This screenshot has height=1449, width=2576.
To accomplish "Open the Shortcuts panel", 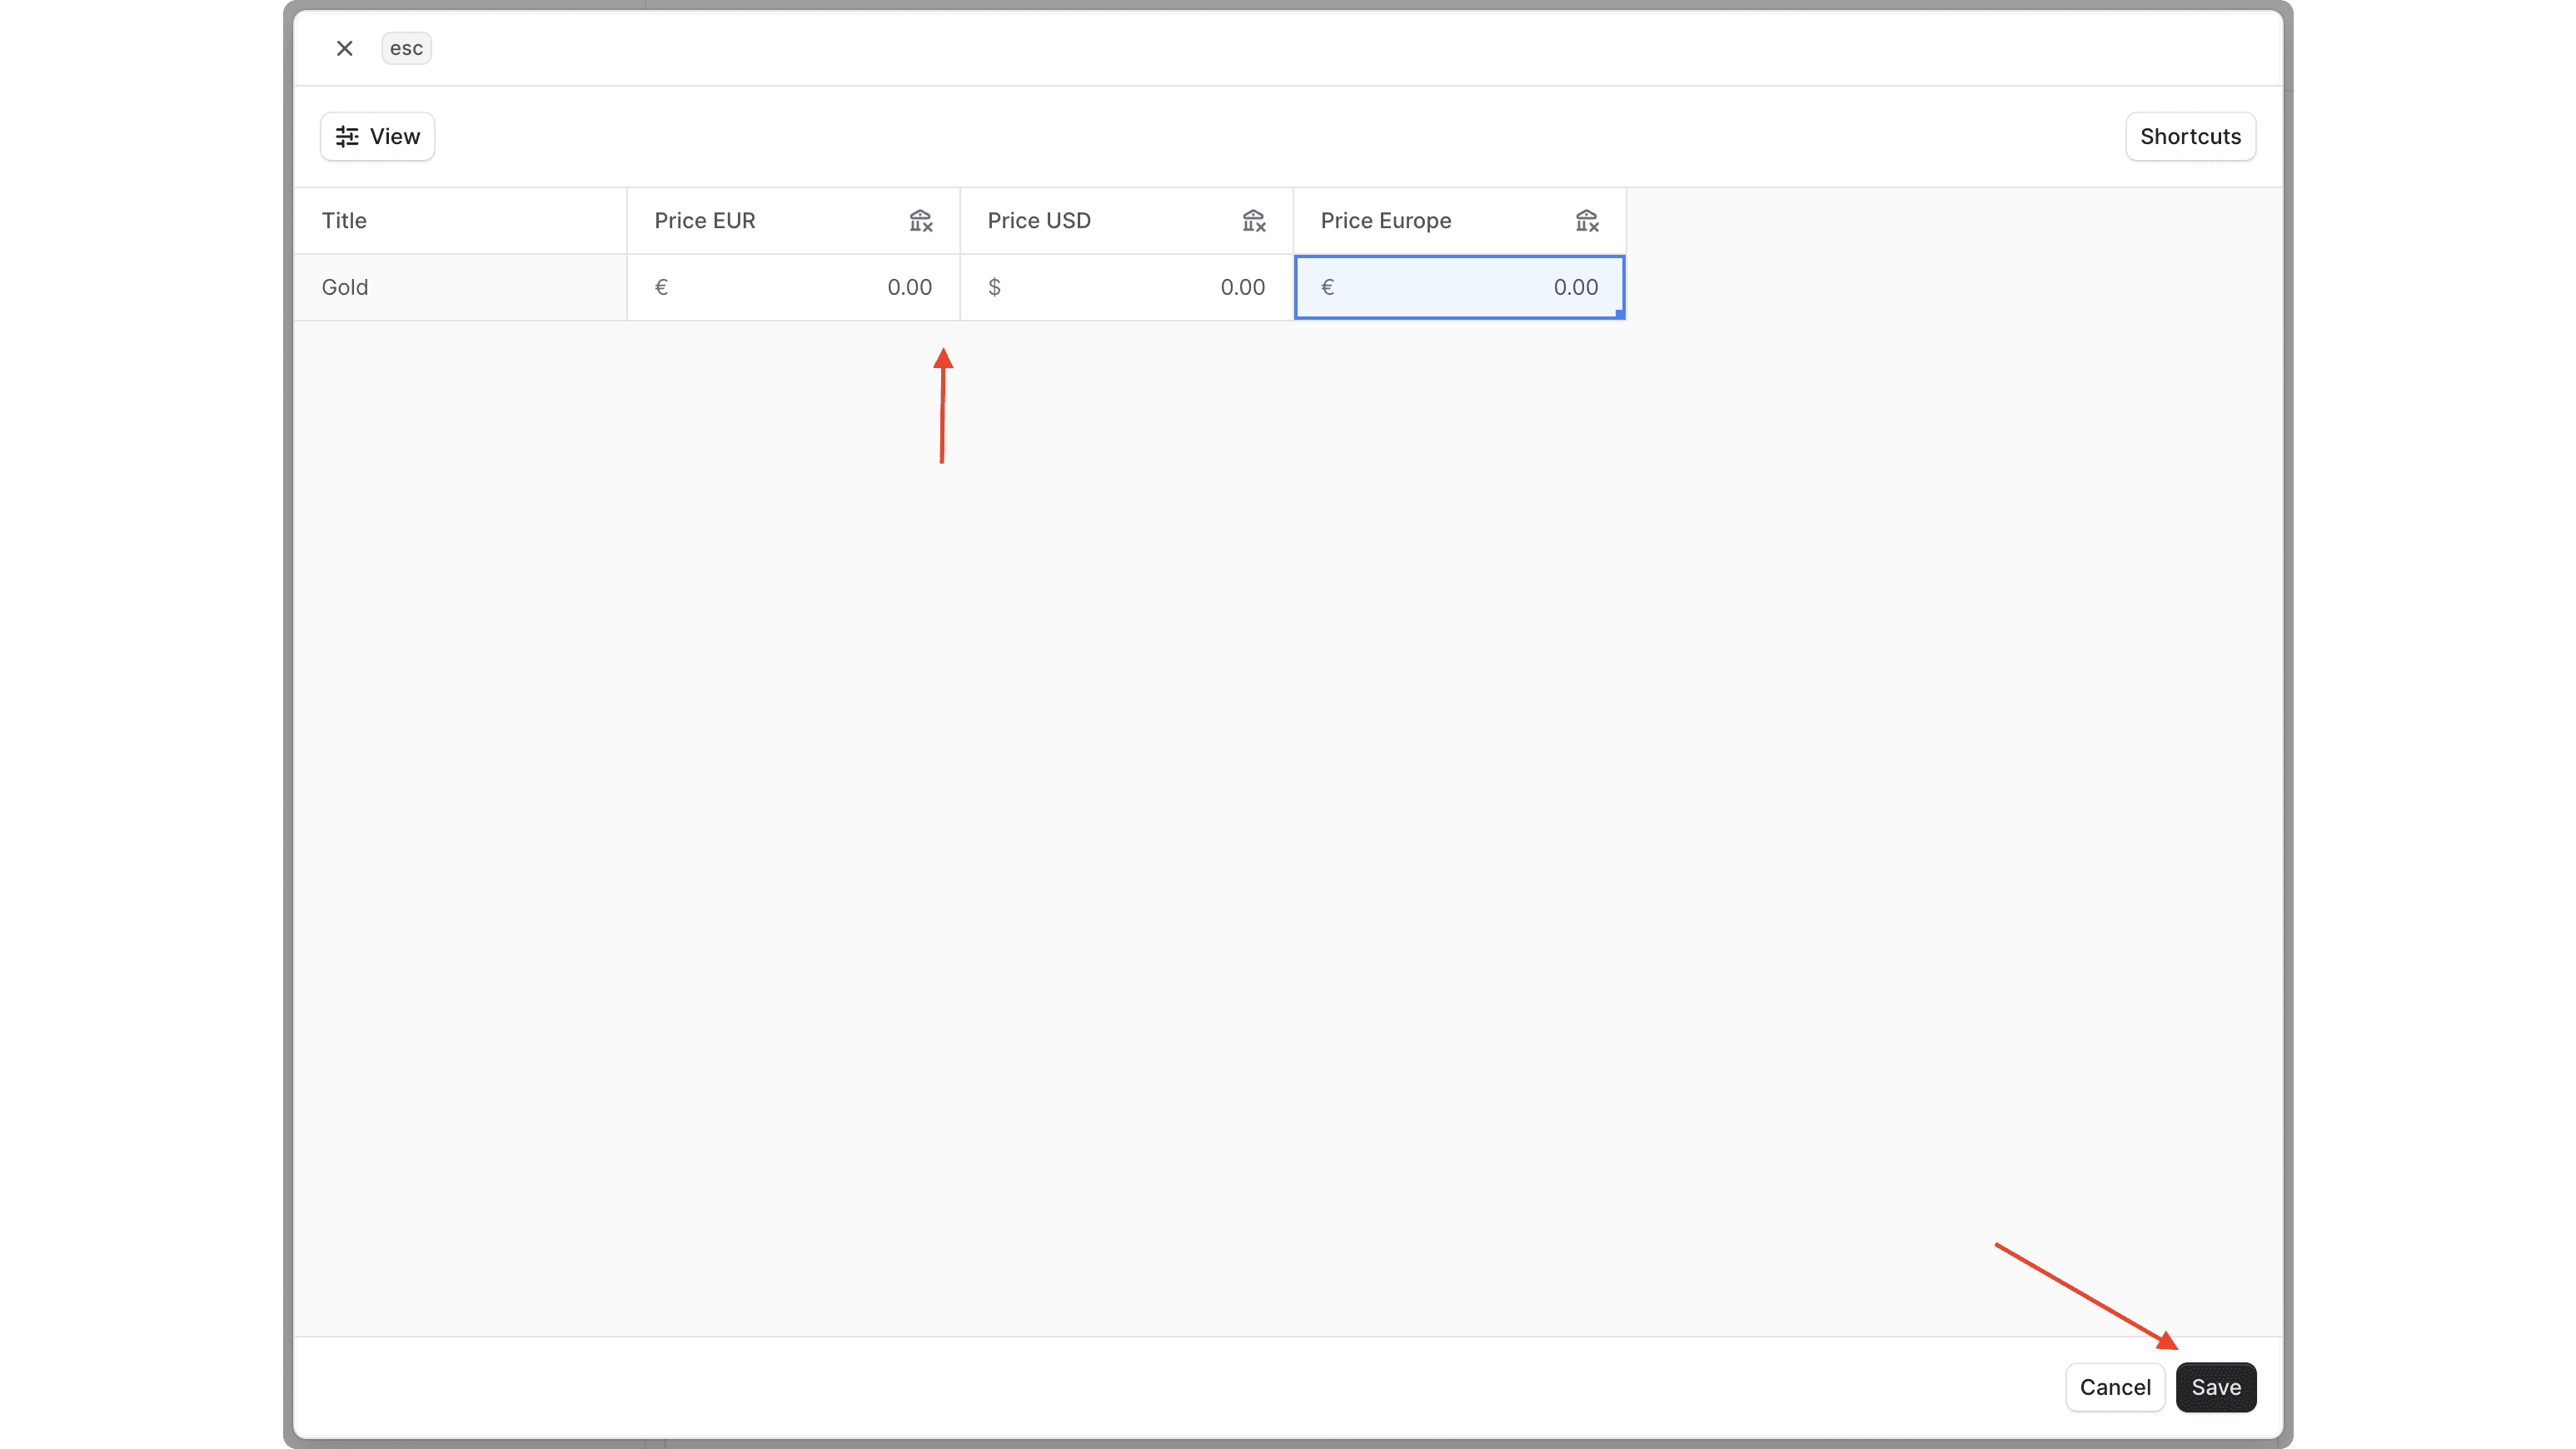I will pos(2190,136).
